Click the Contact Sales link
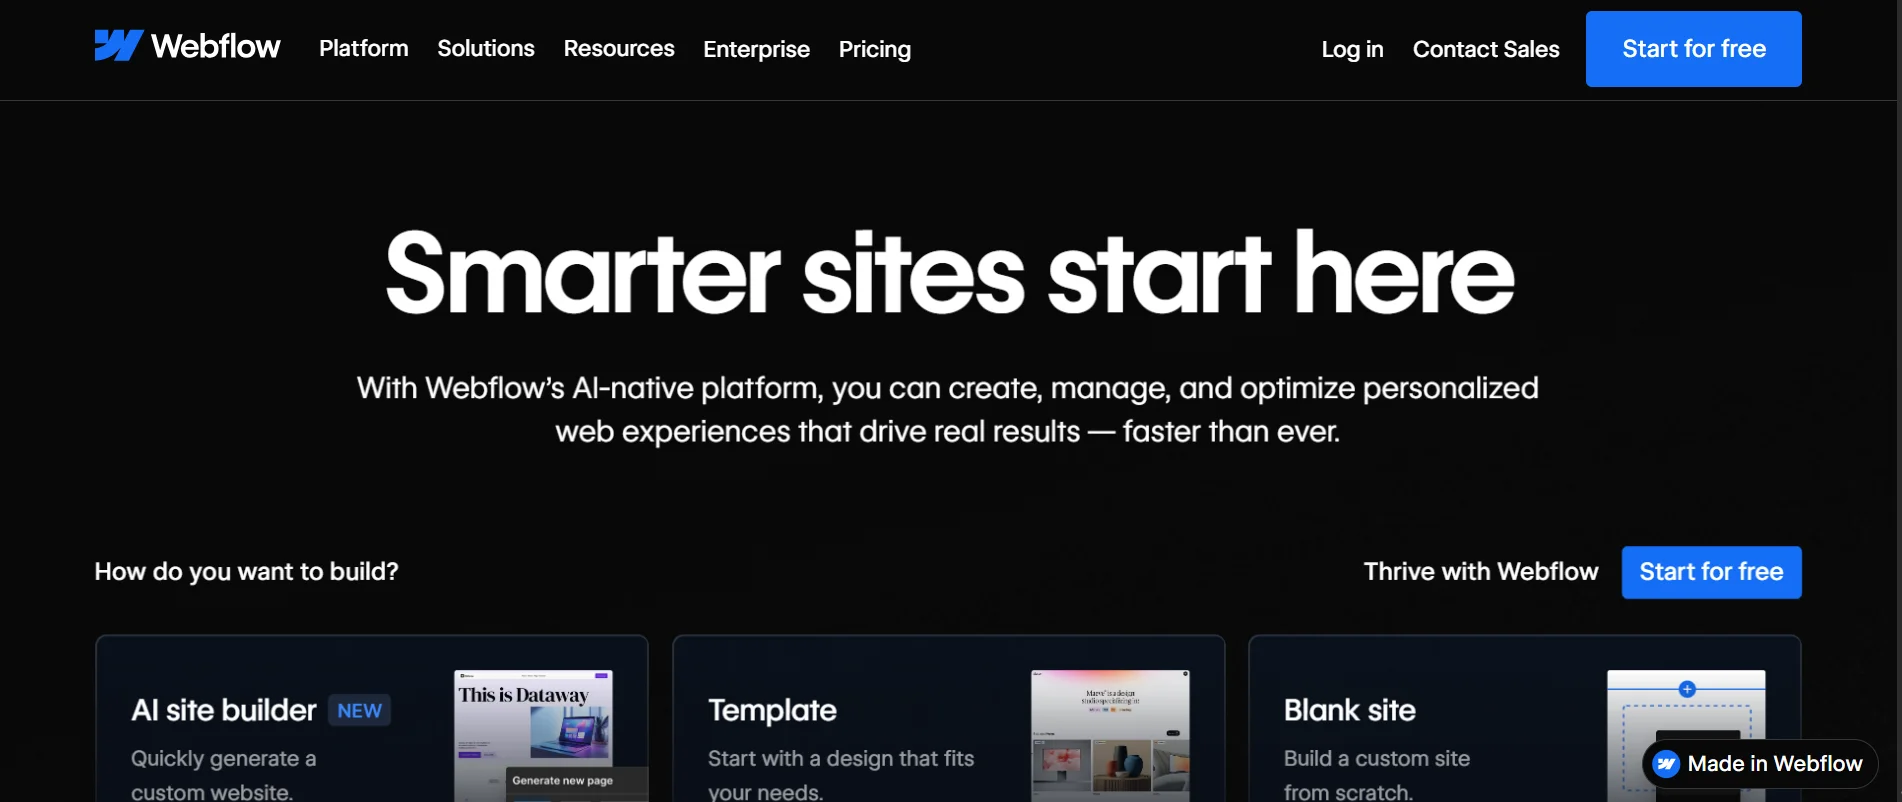1902x802 pixels. (1486, 49)
